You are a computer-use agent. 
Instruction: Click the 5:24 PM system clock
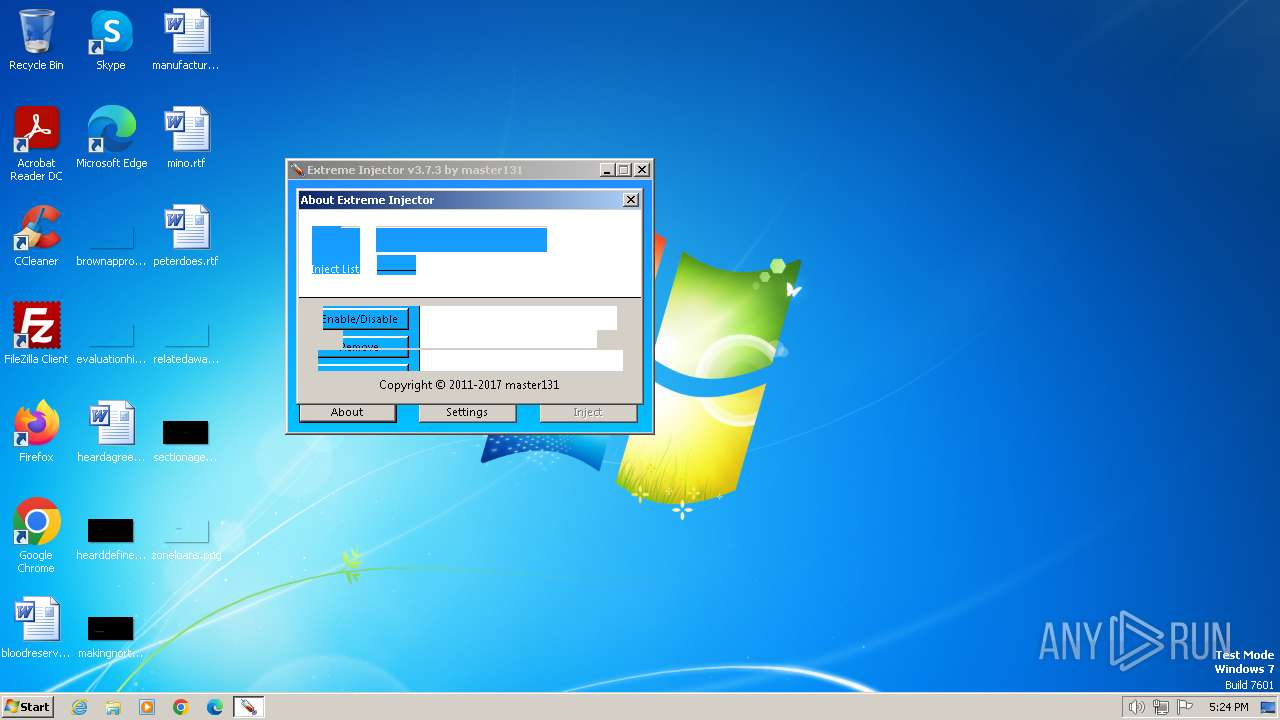(x=1228, y=707)
